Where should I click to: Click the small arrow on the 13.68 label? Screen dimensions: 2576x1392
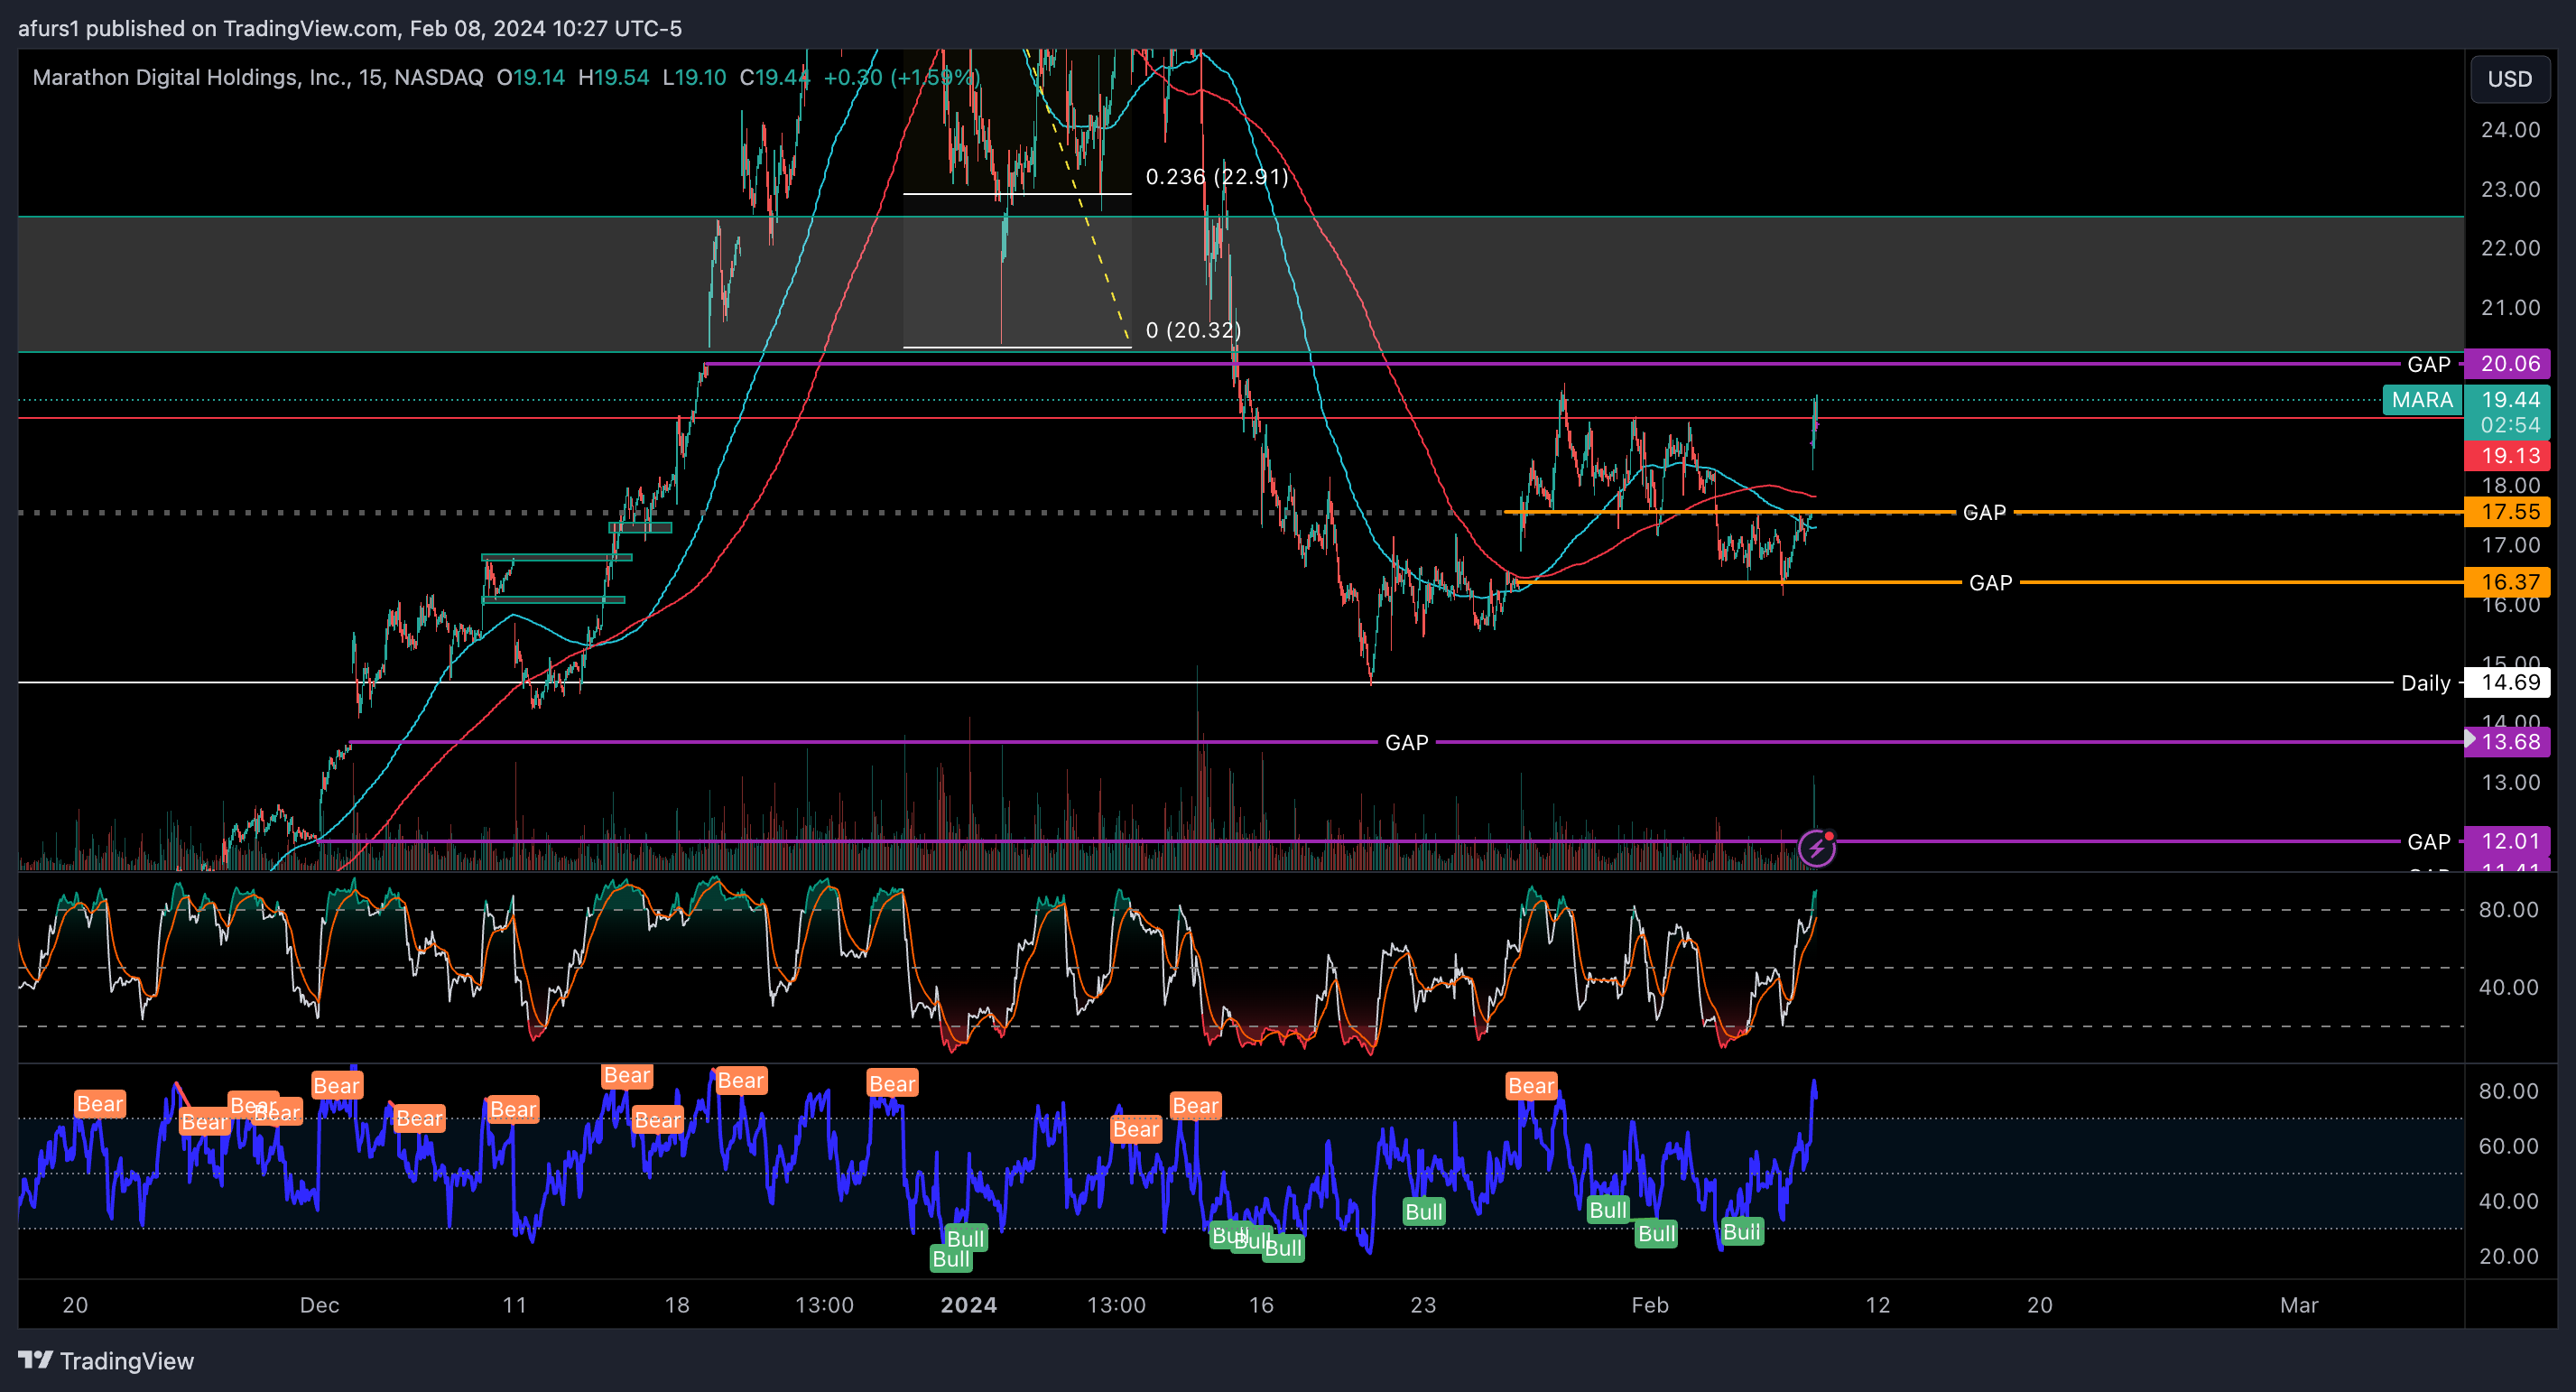(x=2471, y=740)
